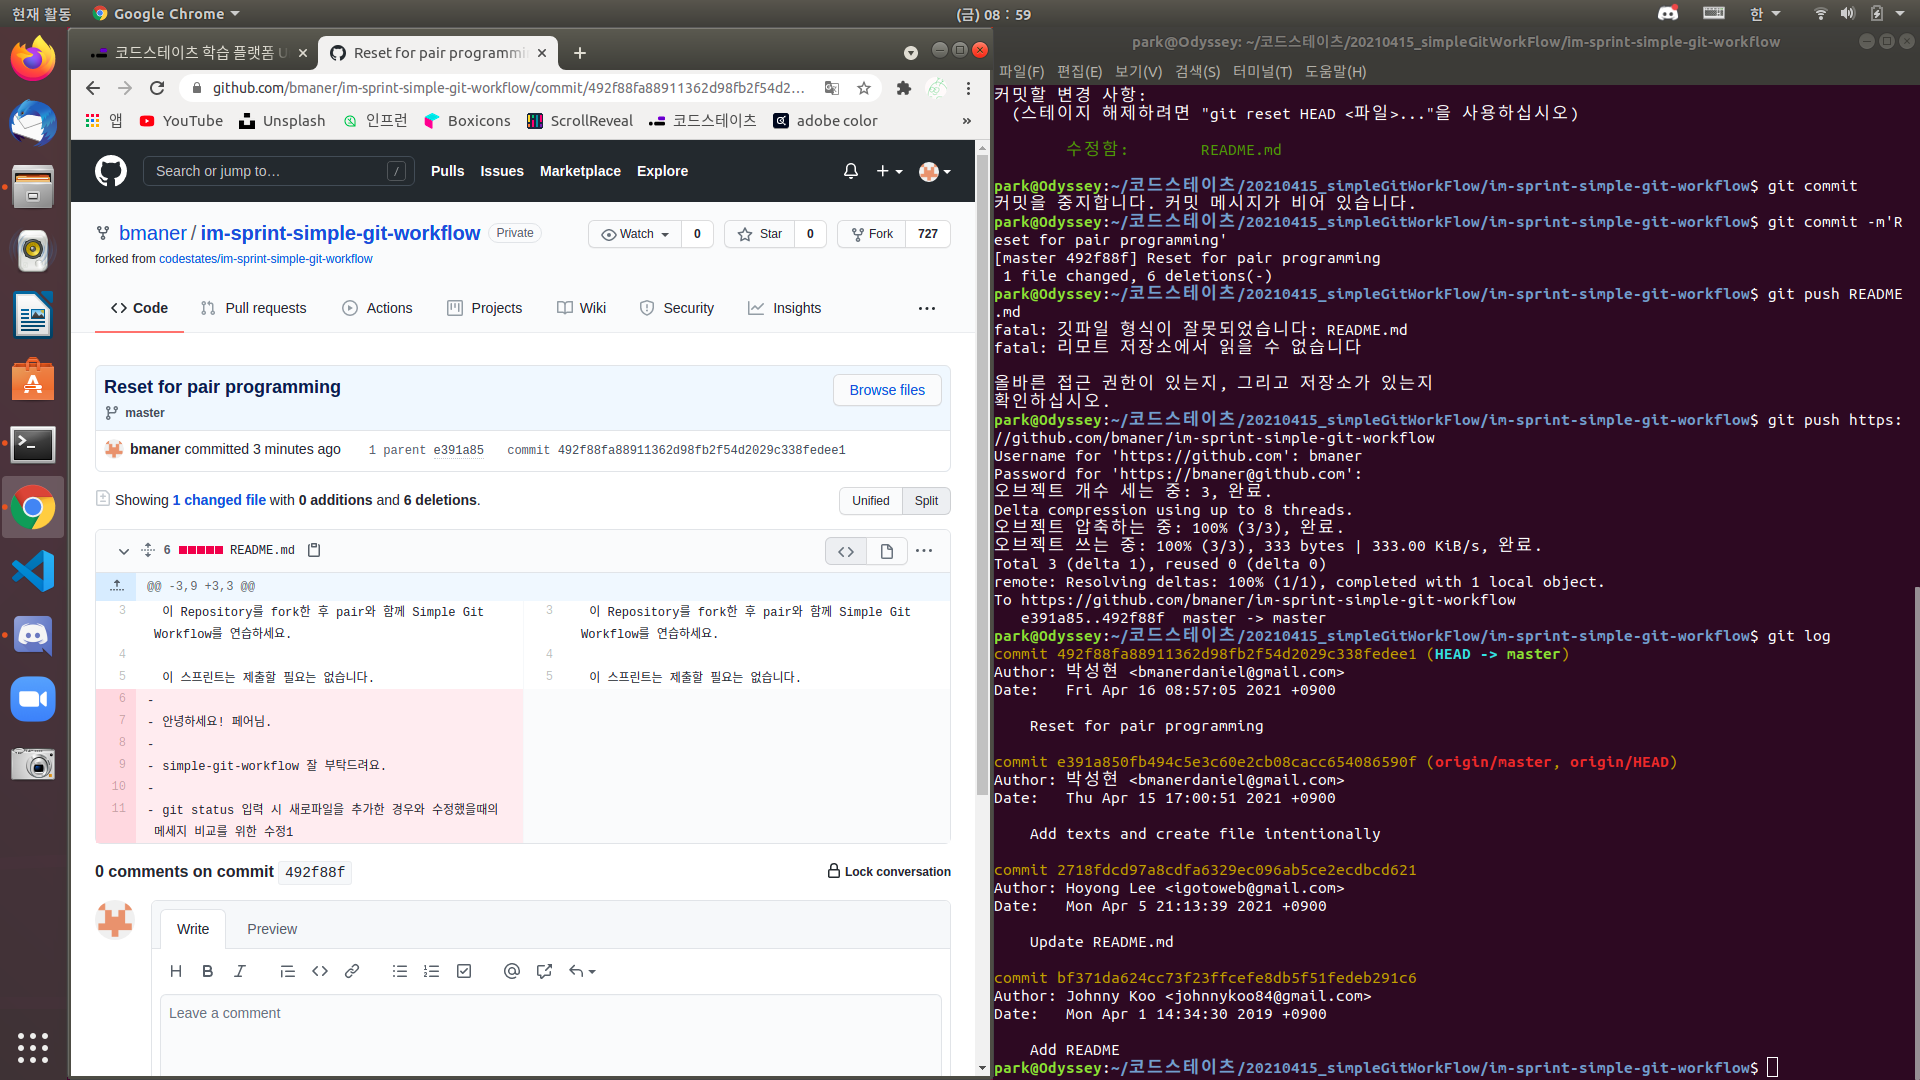The image size is (1920, 1080).
Task: Click the bold formatting icon
Action: coord(208,971)
